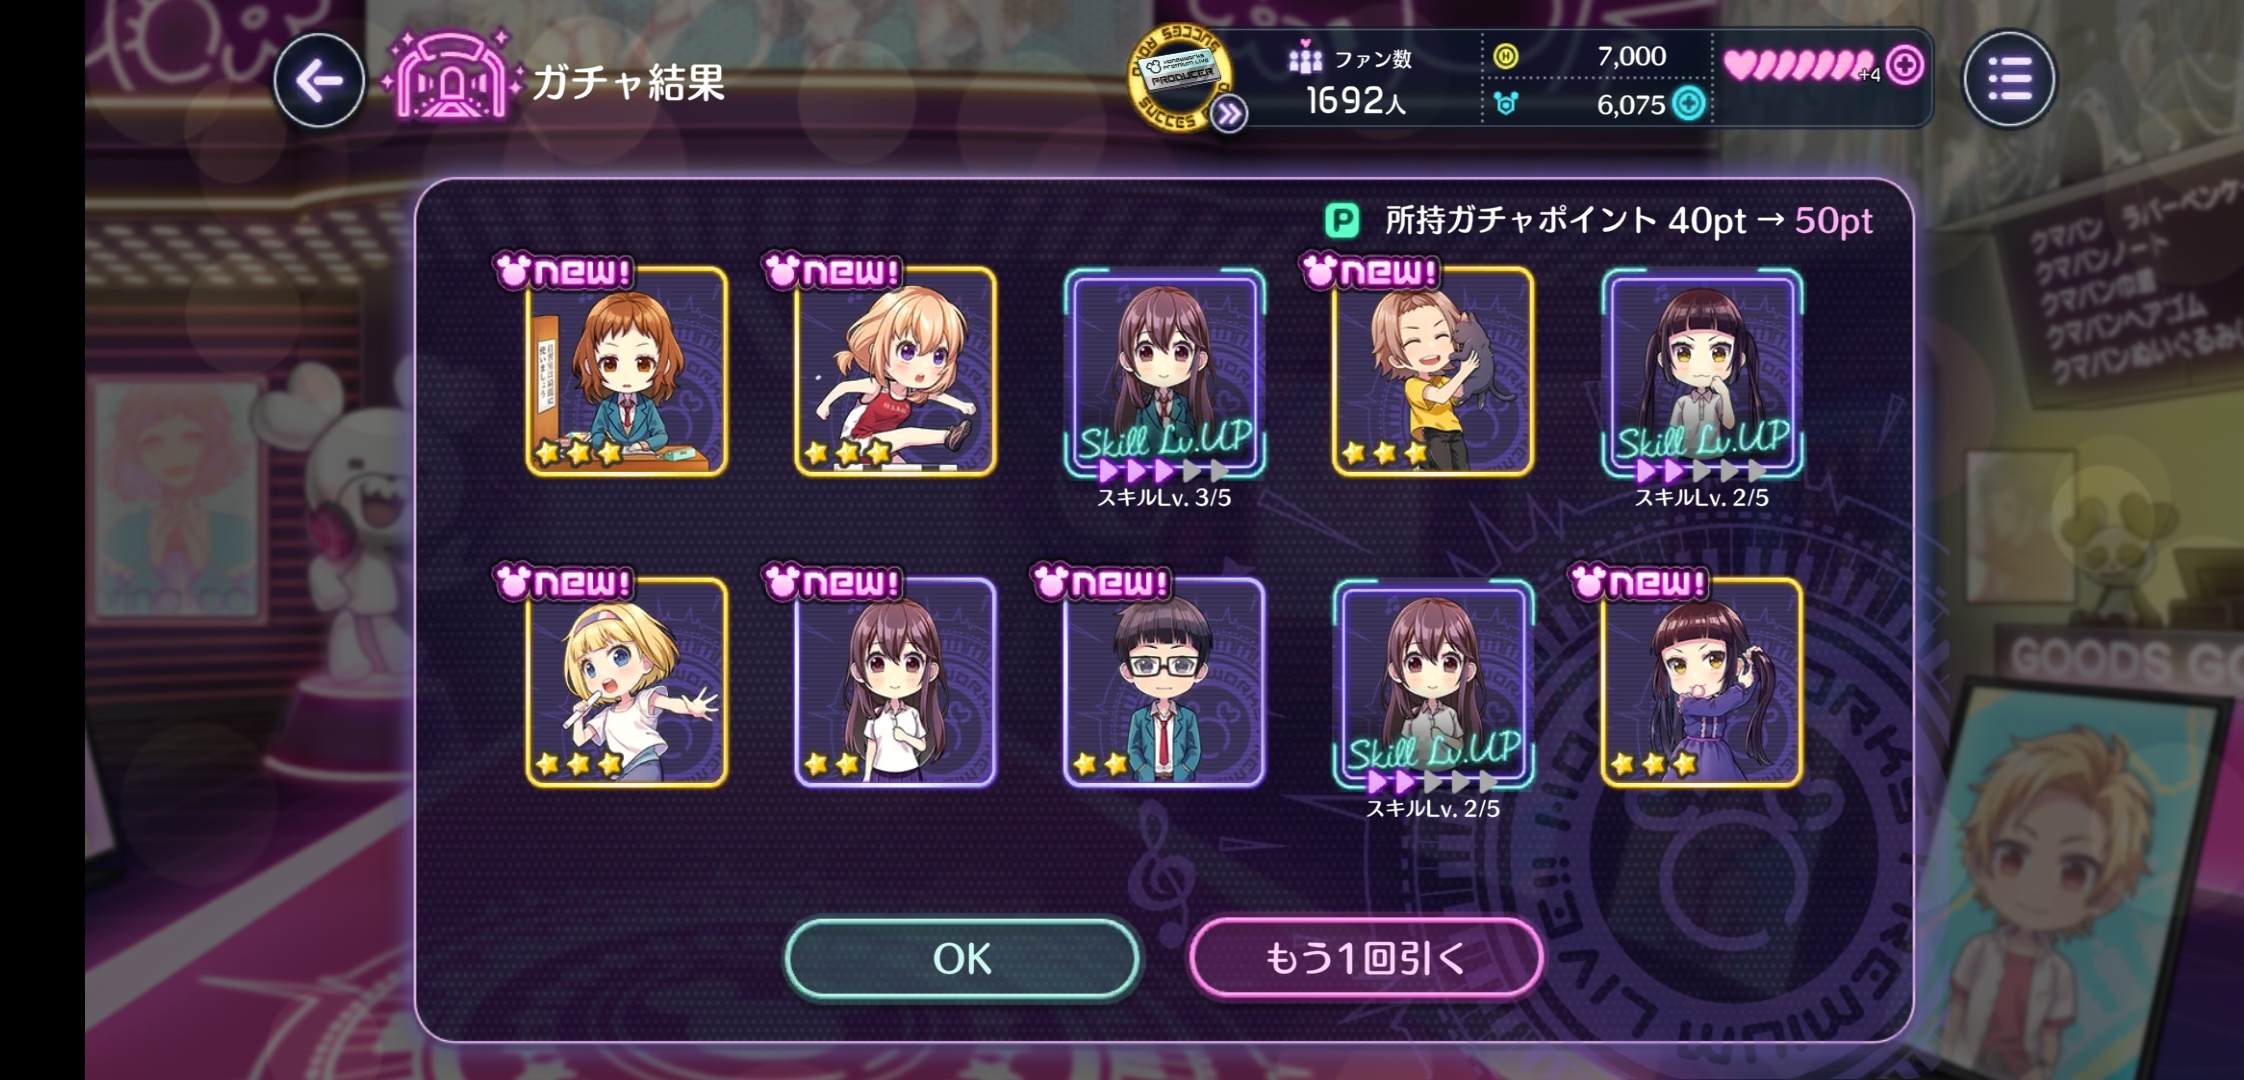Screen dimensions: 2244x1080
Task: Confirm results with OK button
Action: point(962,958)
